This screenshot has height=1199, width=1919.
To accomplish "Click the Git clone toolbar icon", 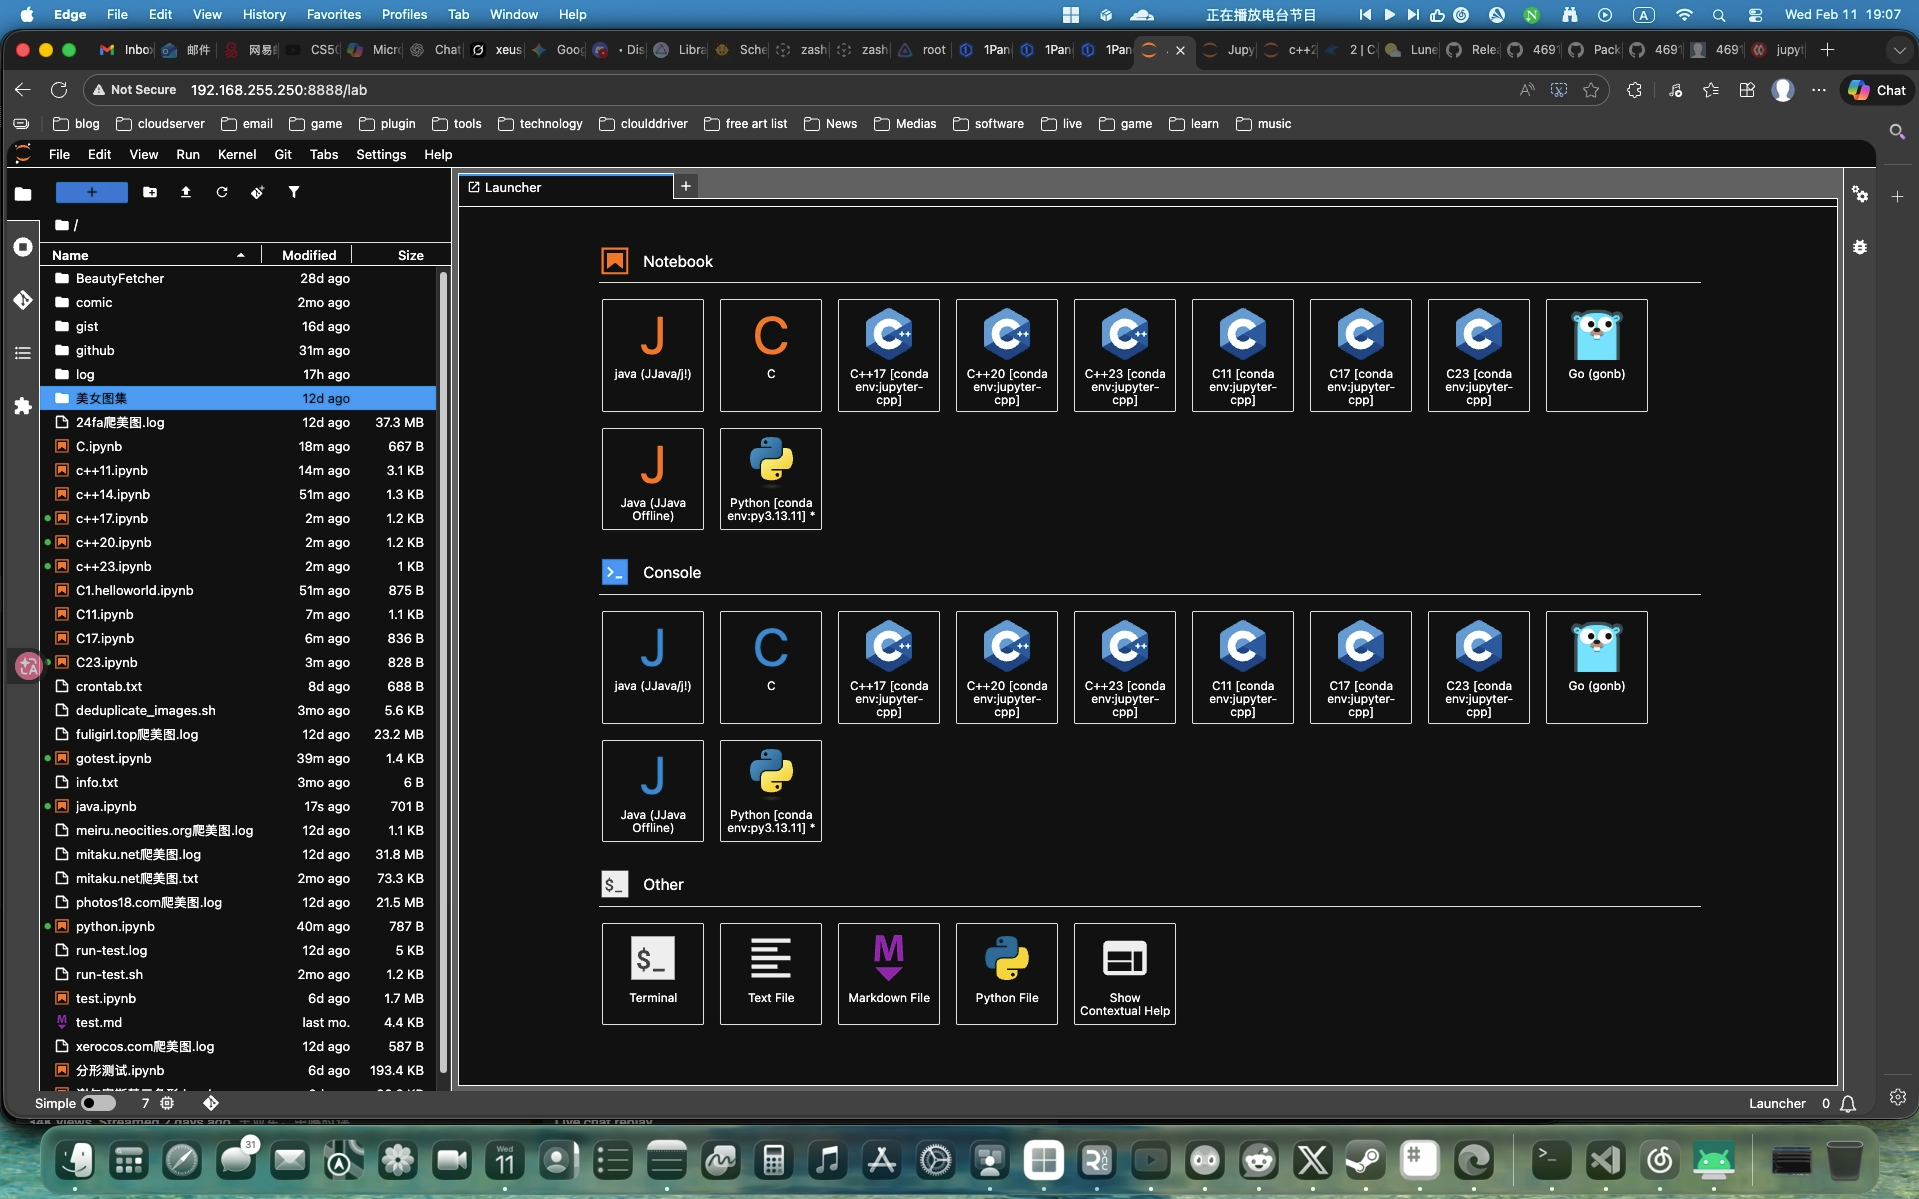I will 258,192.
